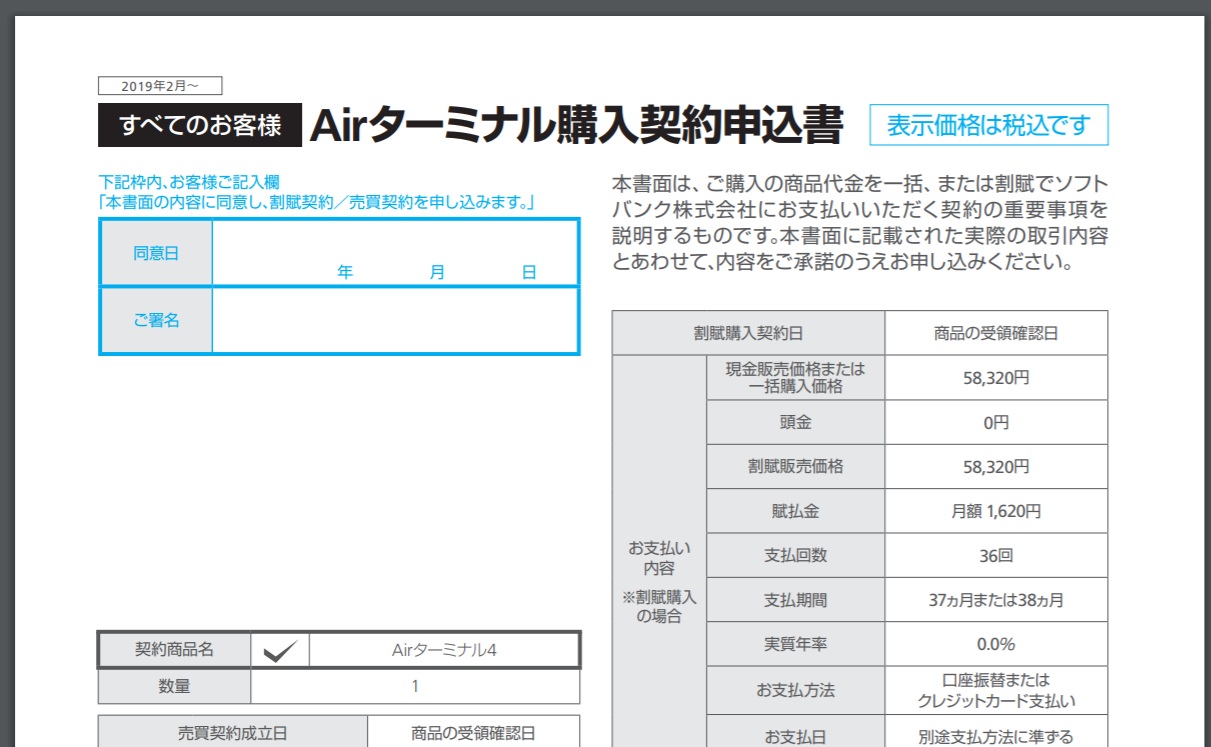
Task: Click the quantity value 1 cell
Action: click(415, 687)
